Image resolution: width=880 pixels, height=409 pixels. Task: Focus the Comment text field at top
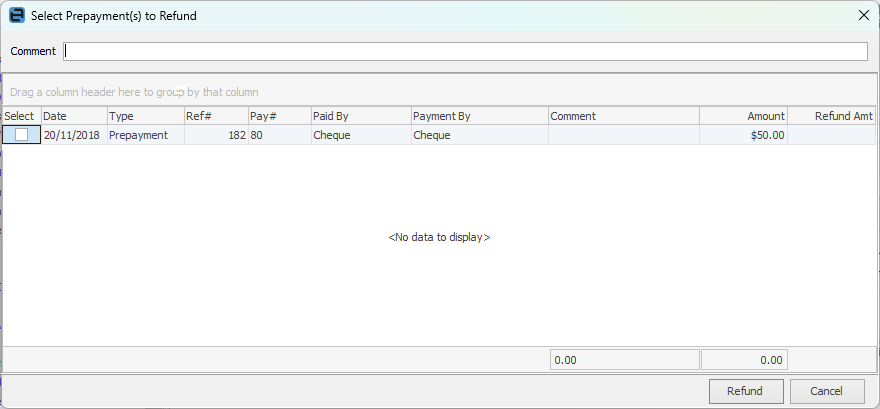pyautogui.click(x=465, y=51)
